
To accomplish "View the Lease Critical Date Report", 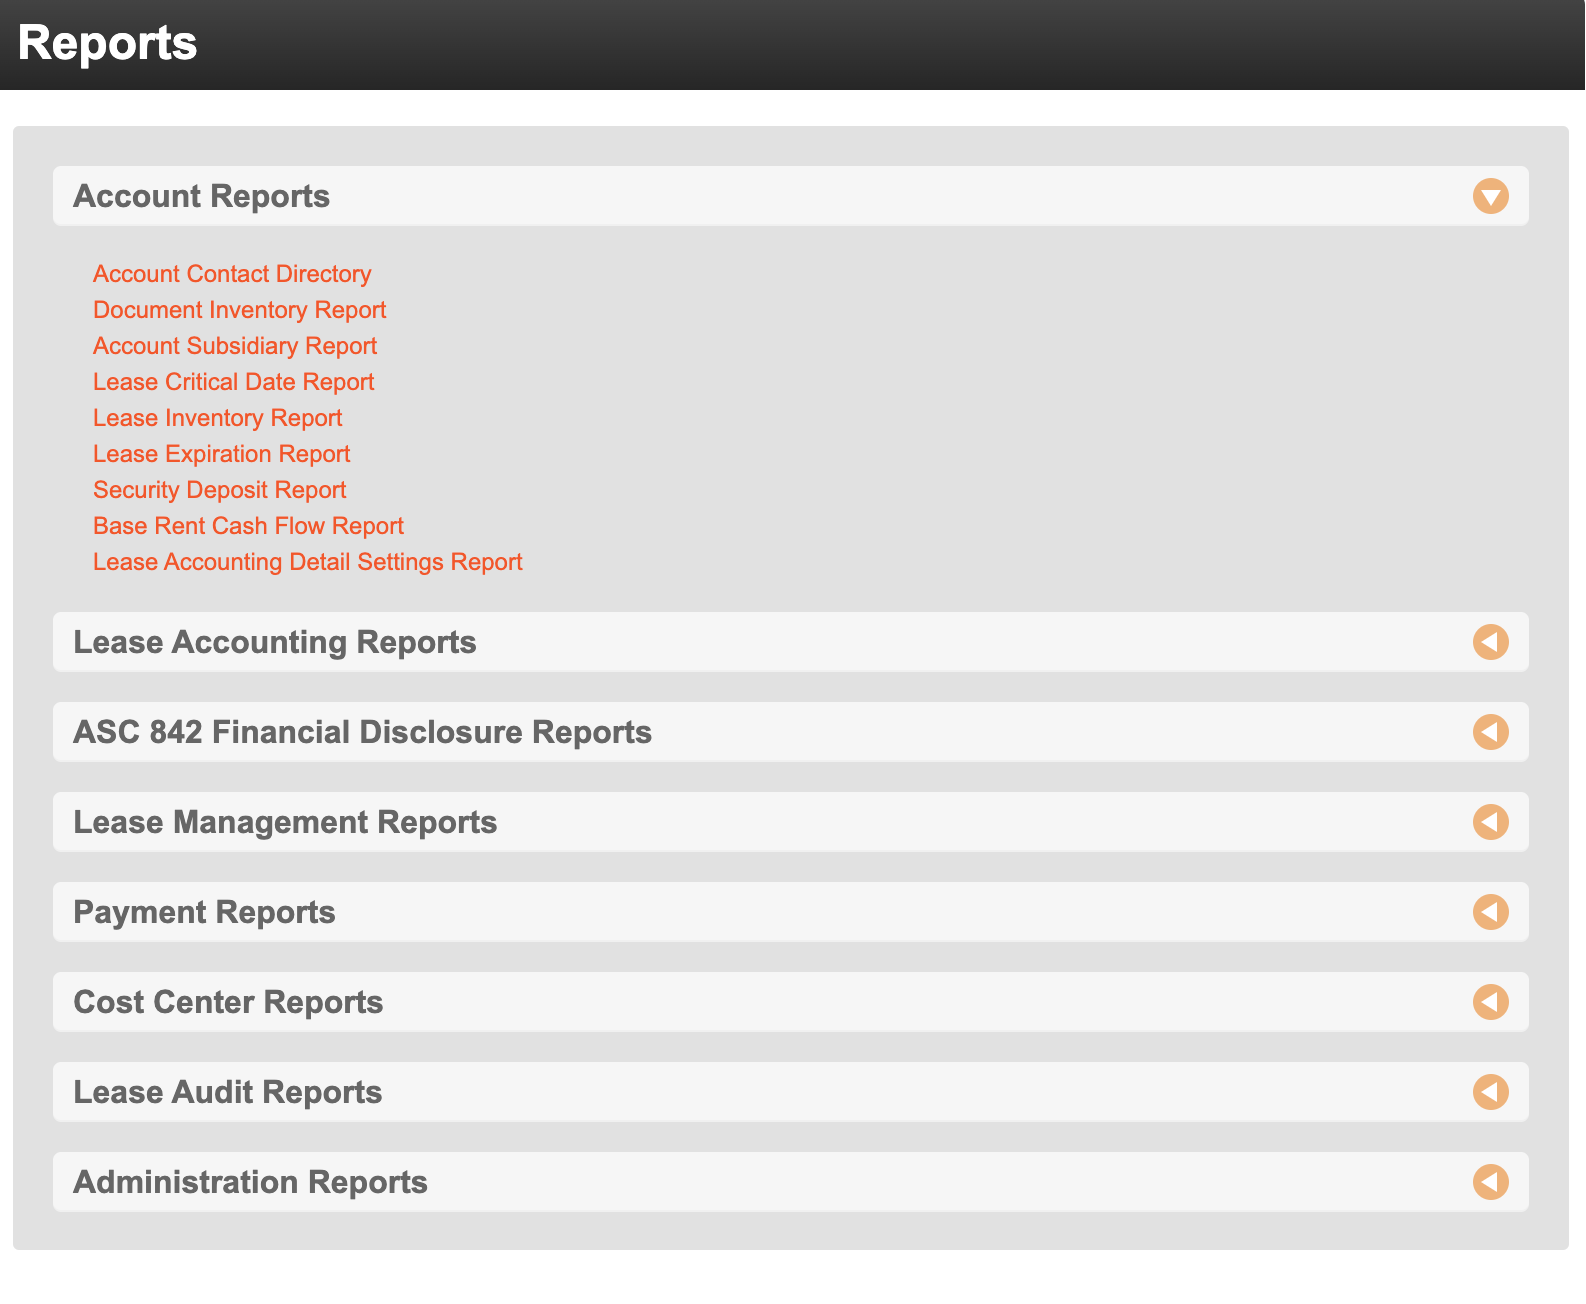I will click(234, 382).
